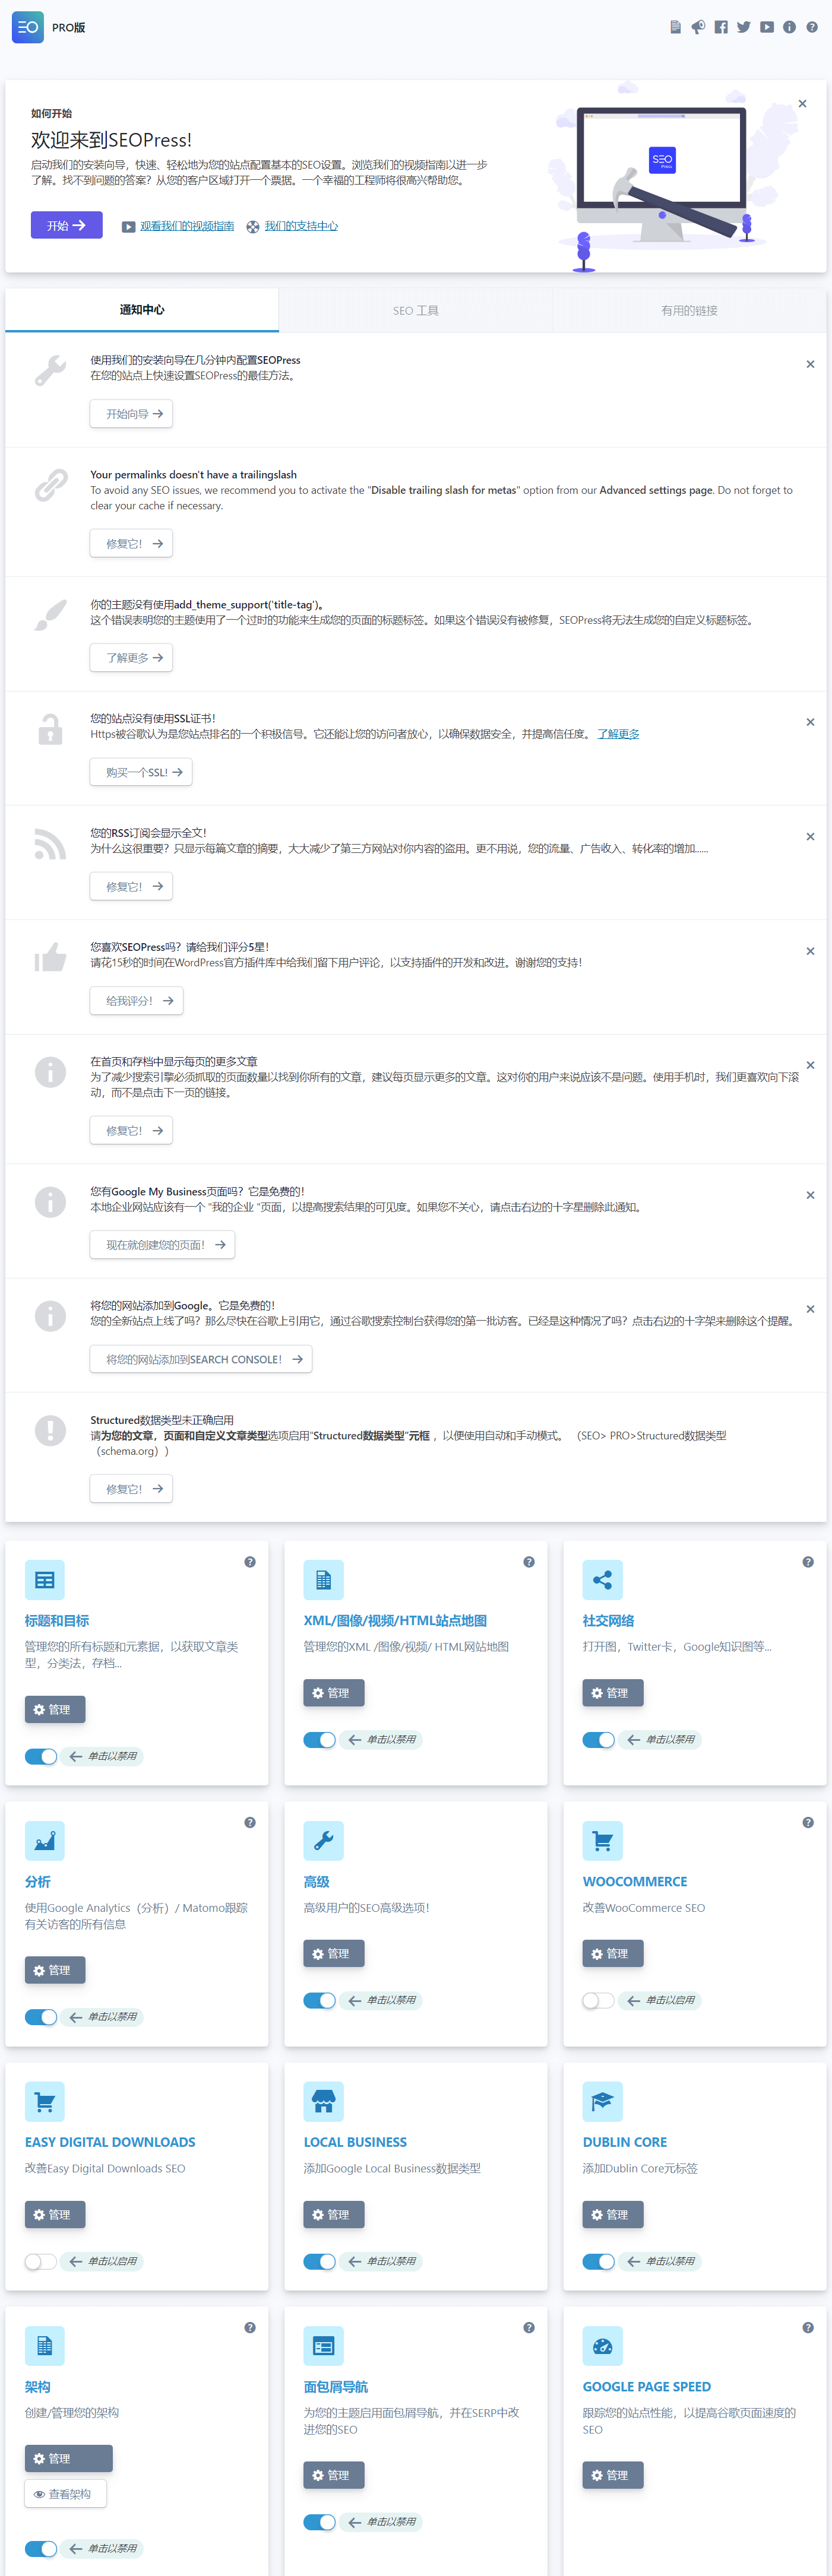
Task: Click the 查看架构 button
Action: pos(66,2494)
